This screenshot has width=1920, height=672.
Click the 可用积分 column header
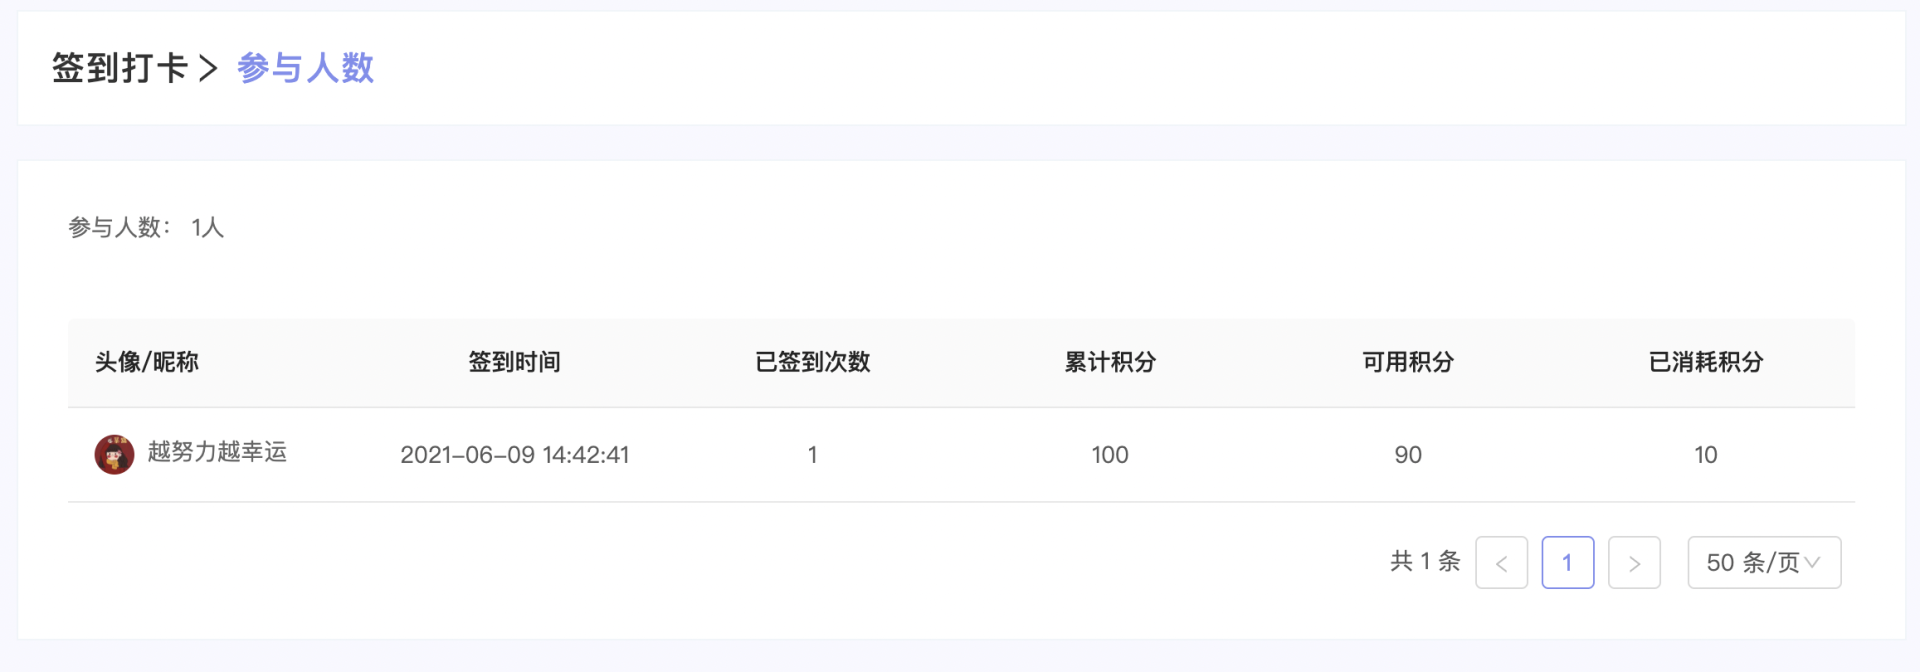pos(1408,362)
